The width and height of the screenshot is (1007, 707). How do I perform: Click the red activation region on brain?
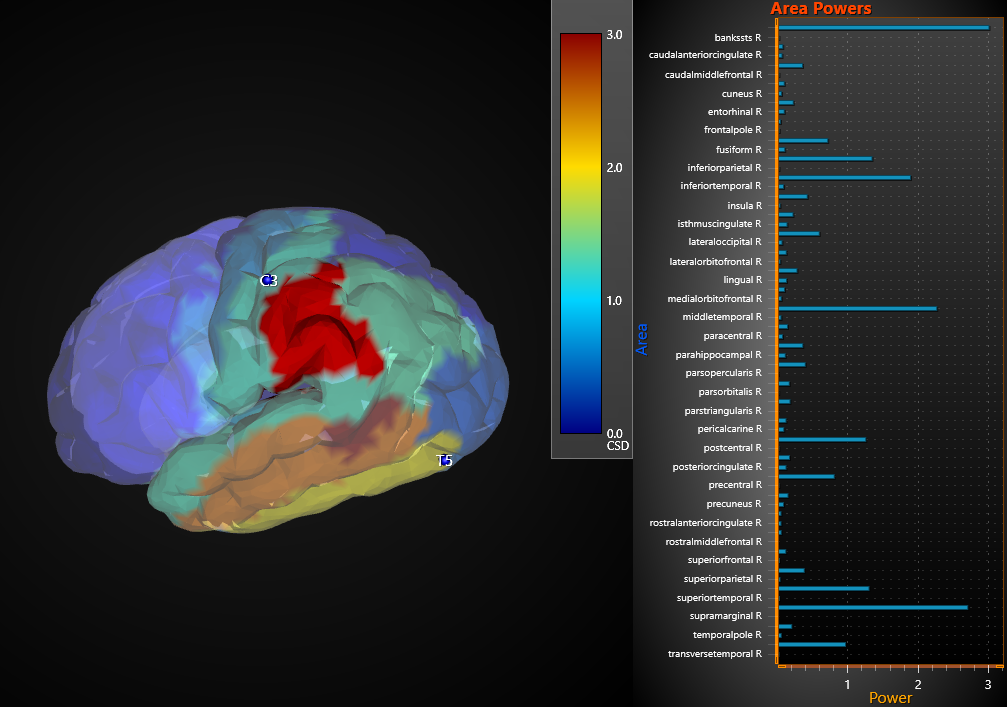tap(321, 327)
